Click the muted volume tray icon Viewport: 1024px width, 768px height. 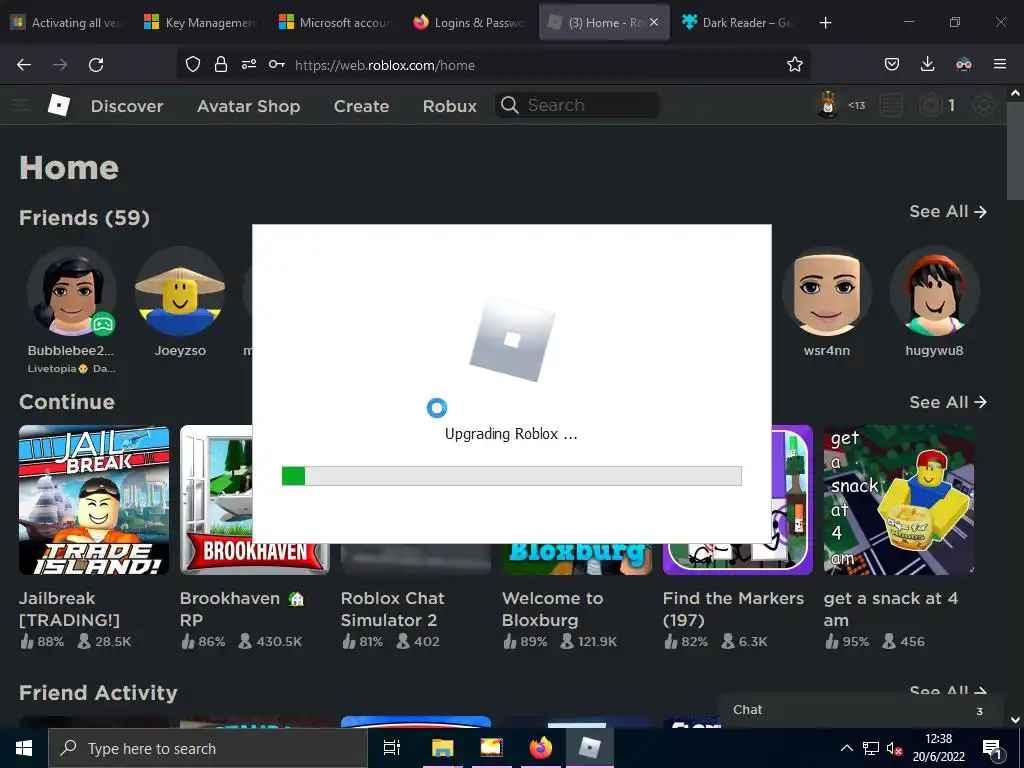(894, 748)
